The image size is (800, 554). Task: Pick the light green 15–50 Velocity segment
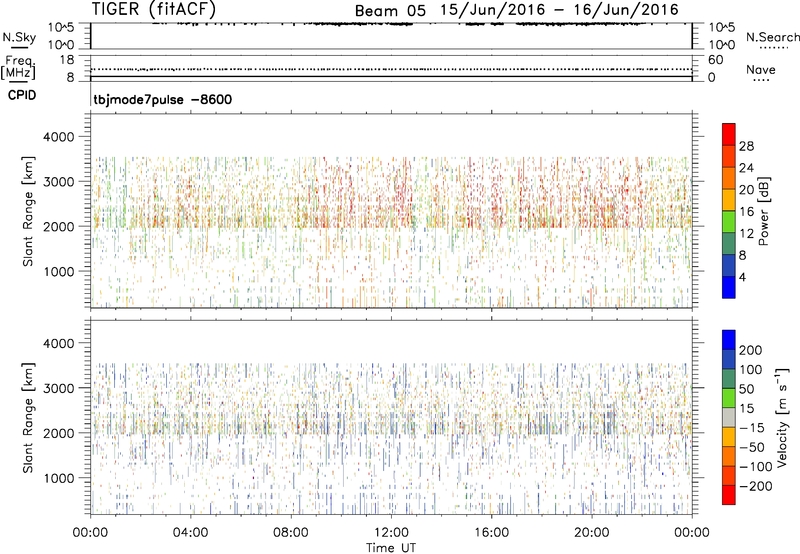tap(729, 398)
